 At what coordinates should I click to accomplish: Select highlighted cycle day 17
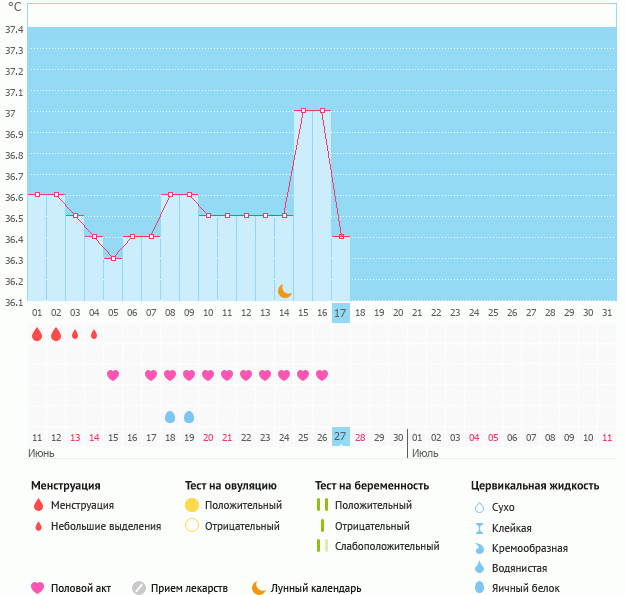(x=341, y=313)
